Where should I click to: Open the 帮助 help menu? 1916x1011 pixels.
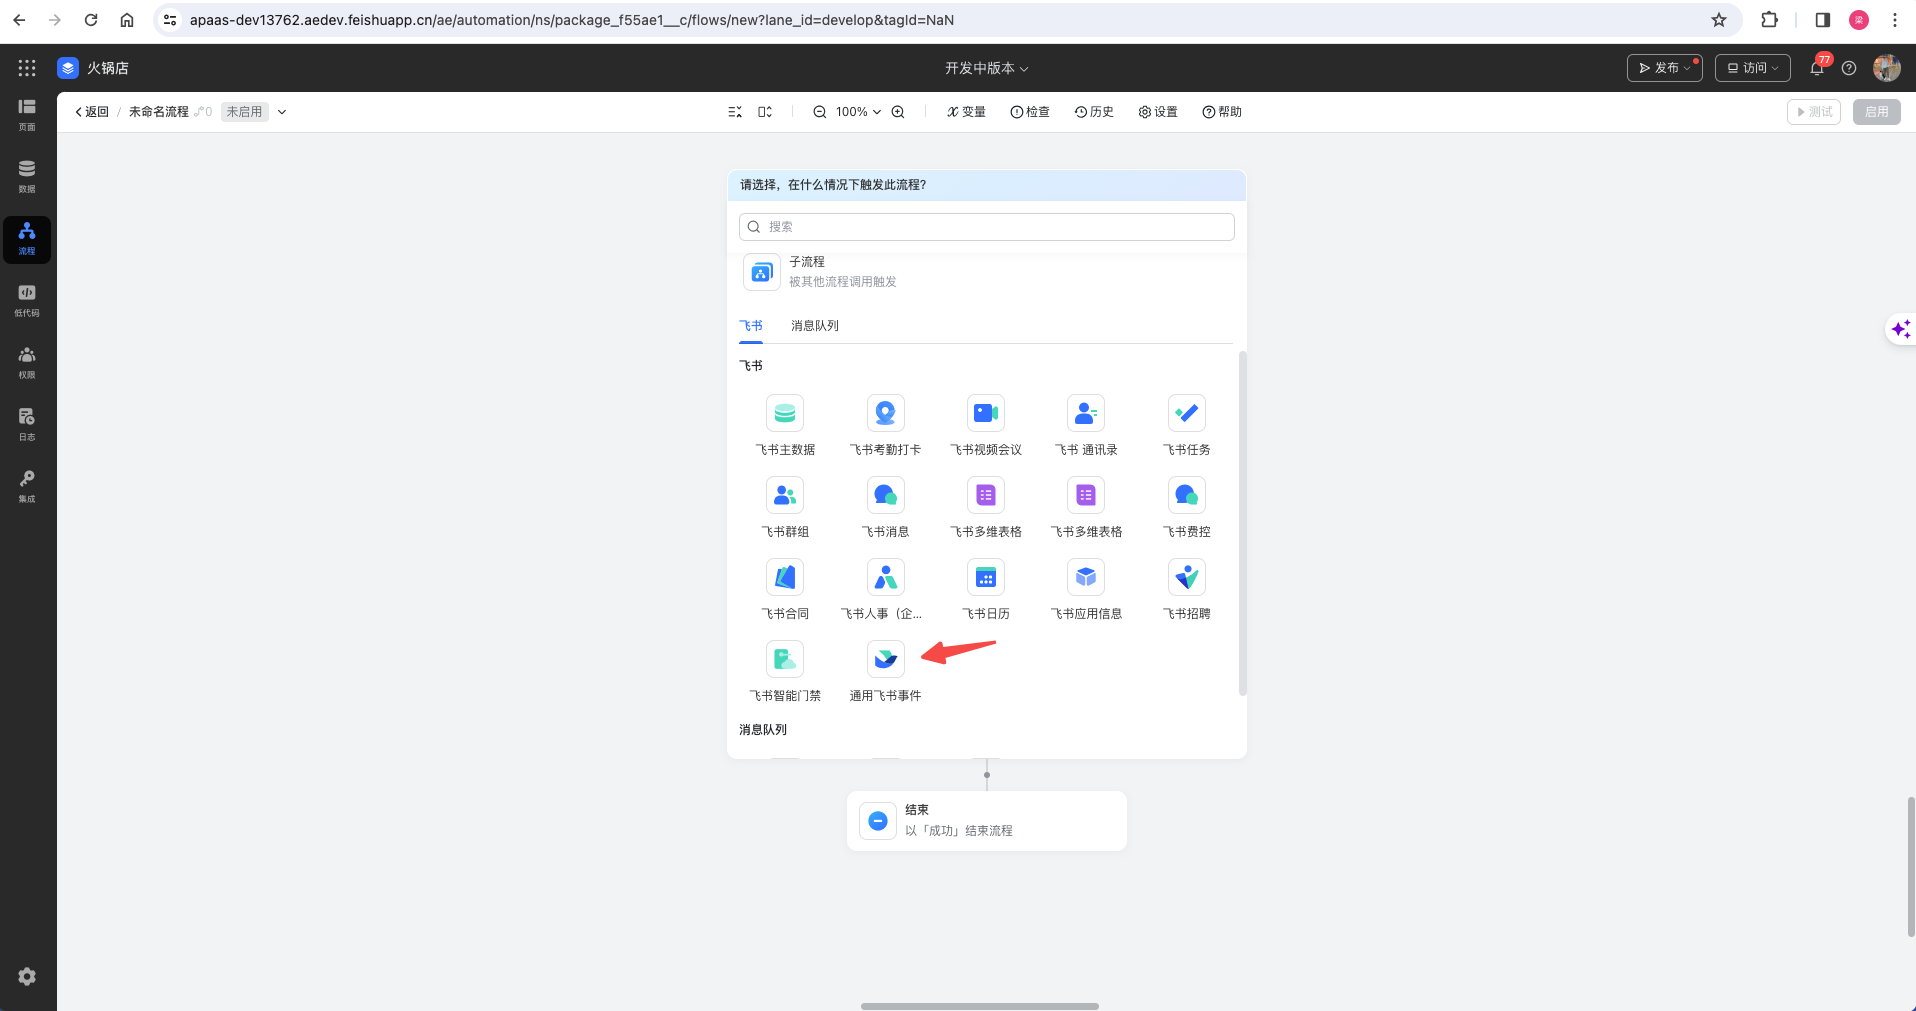(1222, 112)
